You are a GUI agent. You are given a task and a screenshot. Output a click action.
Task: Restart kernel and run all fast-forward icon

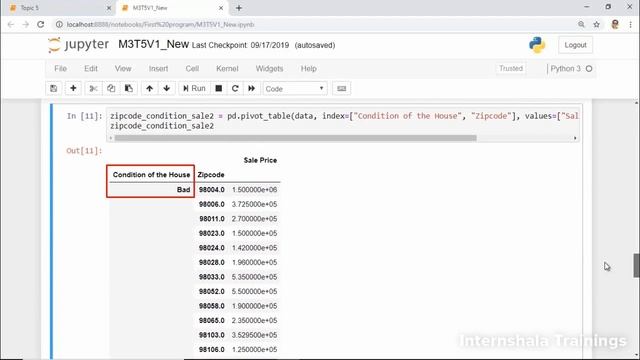click(x=251, y=89)
